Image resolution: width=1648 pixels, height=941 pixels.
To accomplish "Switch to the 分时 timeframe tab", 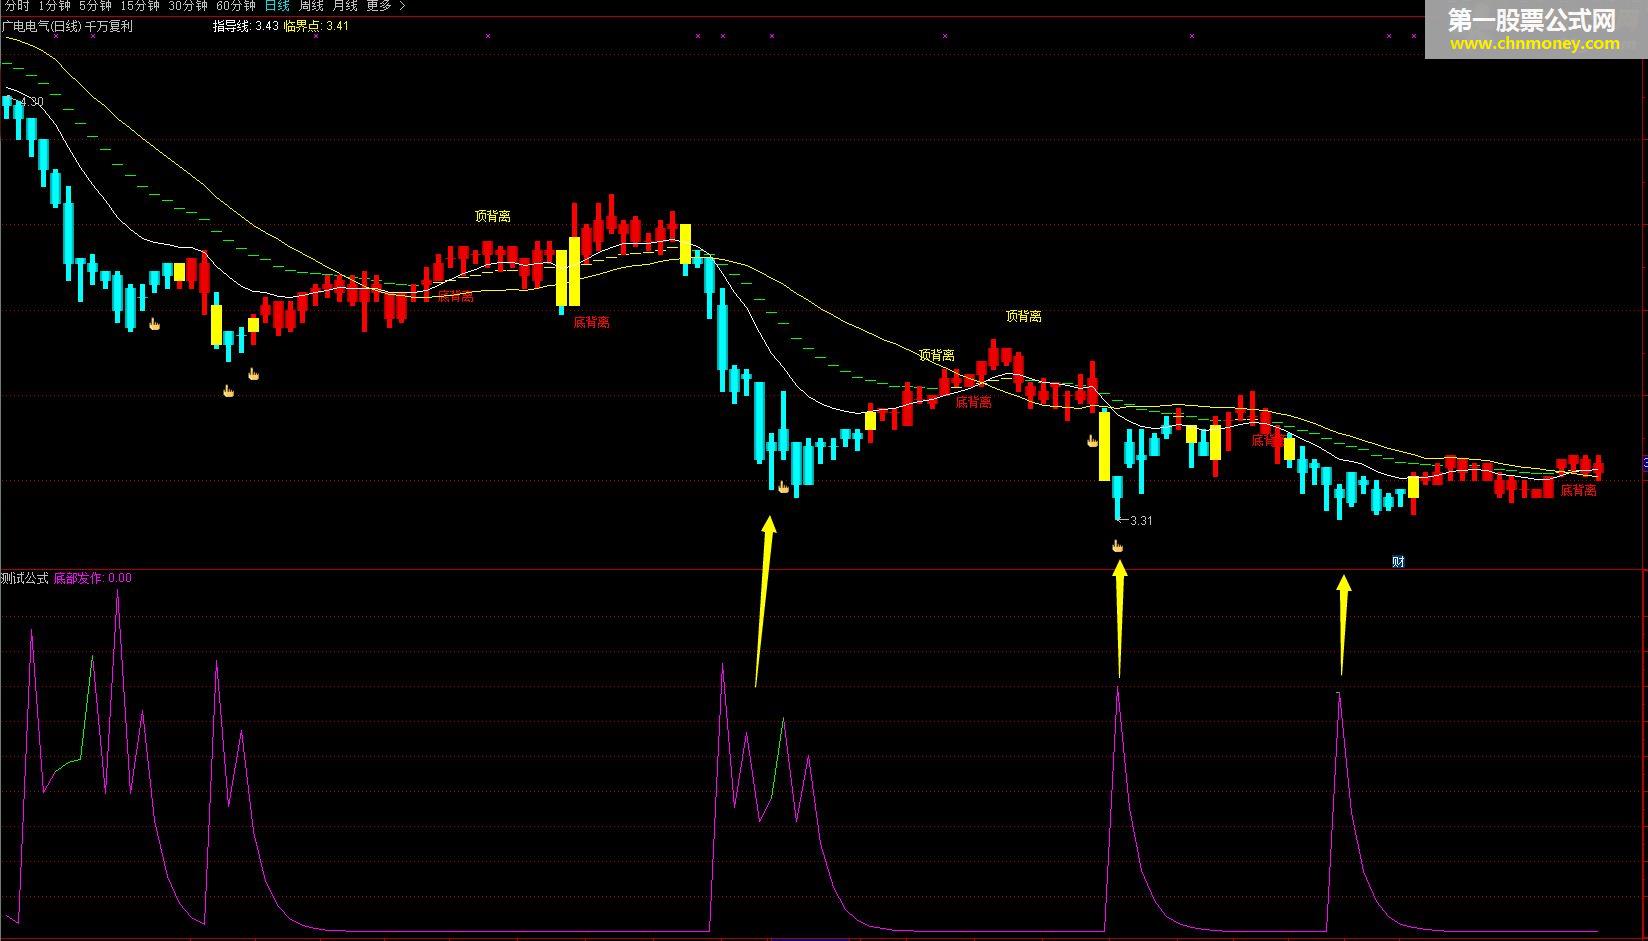I will click(17, 6).
